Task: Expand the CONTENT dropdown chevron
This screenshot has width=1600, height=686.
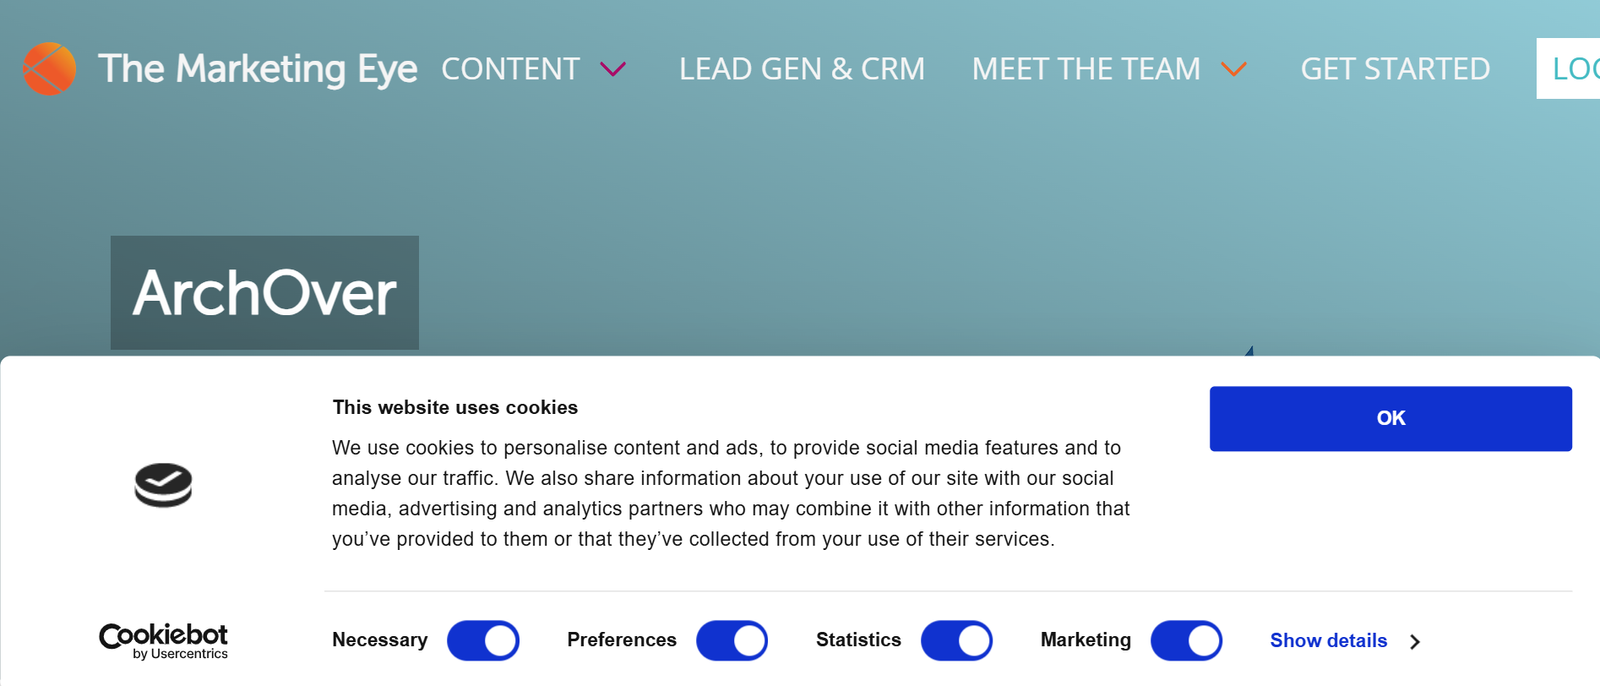Action: pyautogui.click(x=613, y=69)
